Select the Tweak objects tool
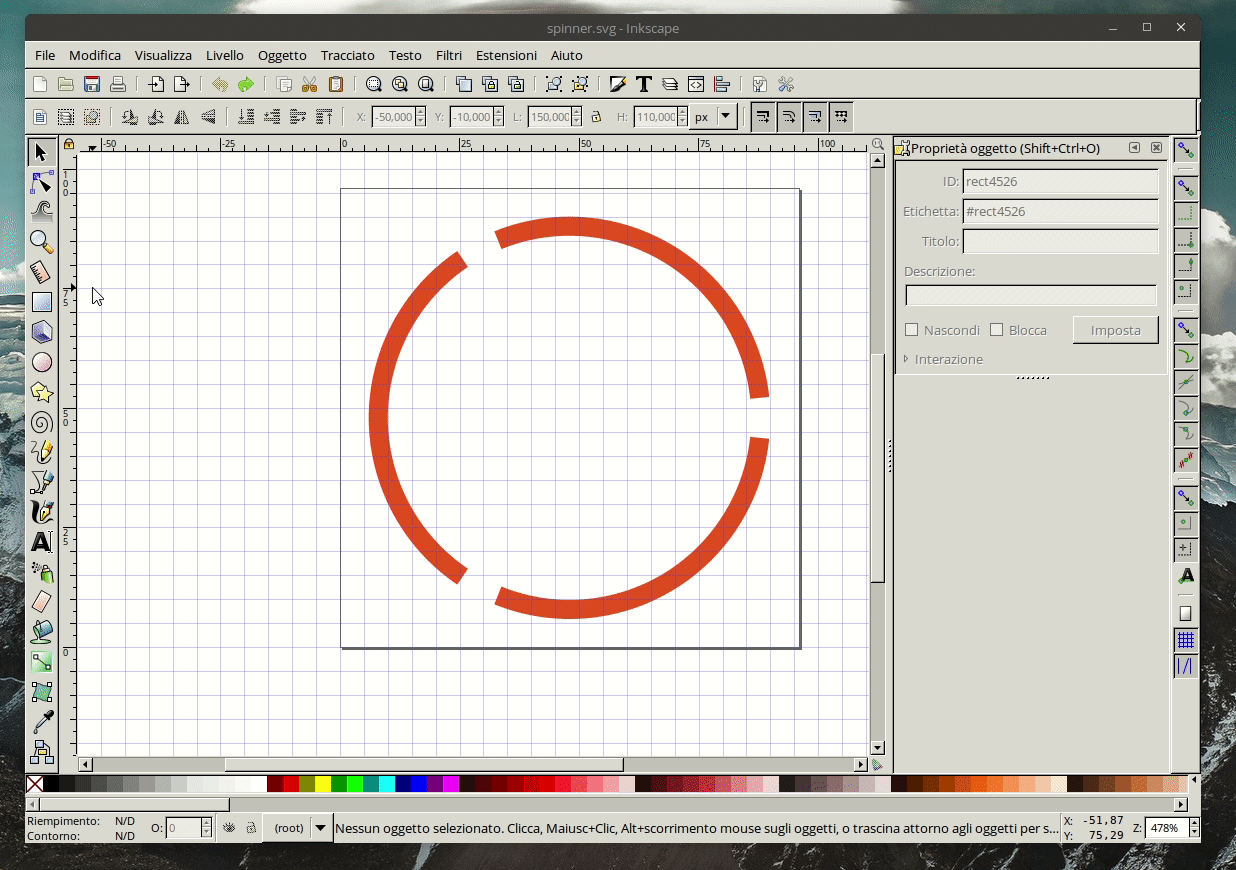 [x=41, y=212]
